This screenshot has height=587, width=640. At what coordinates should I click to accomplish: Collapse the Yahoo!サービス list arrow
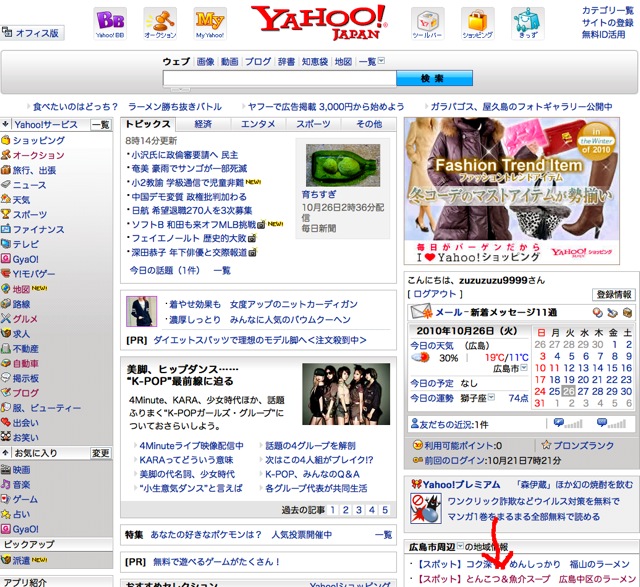[5, 125]
